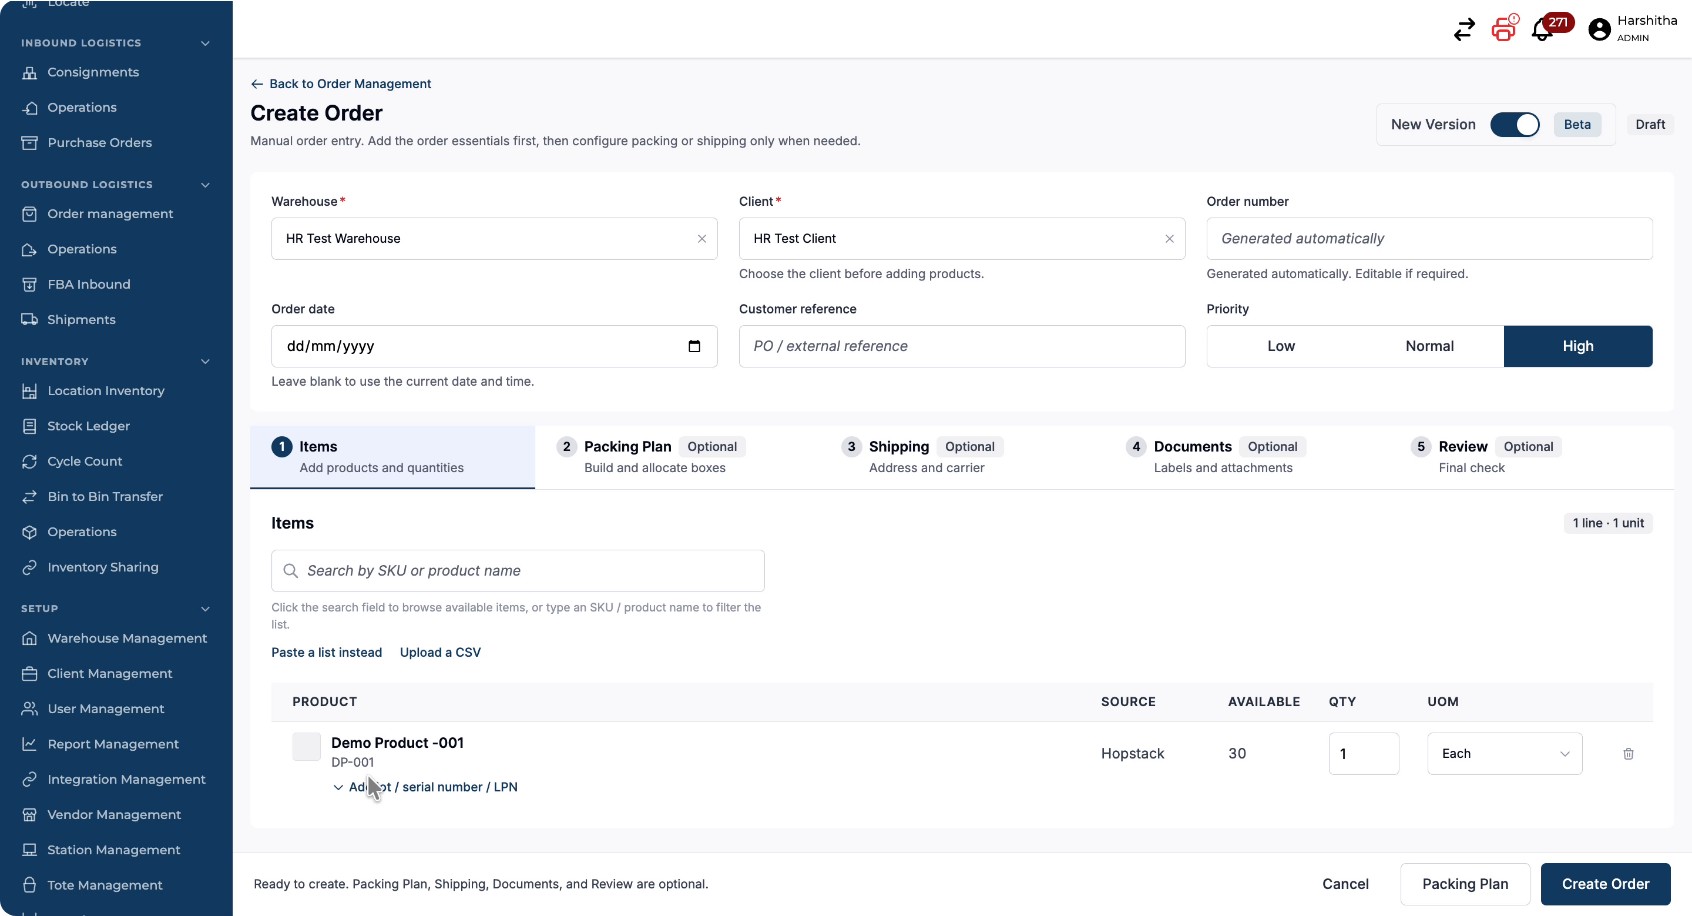Collapse the Inbound Logistics sidebar section
The width and height of the screenshot is (1692, 916).
[x=205, y=43]
